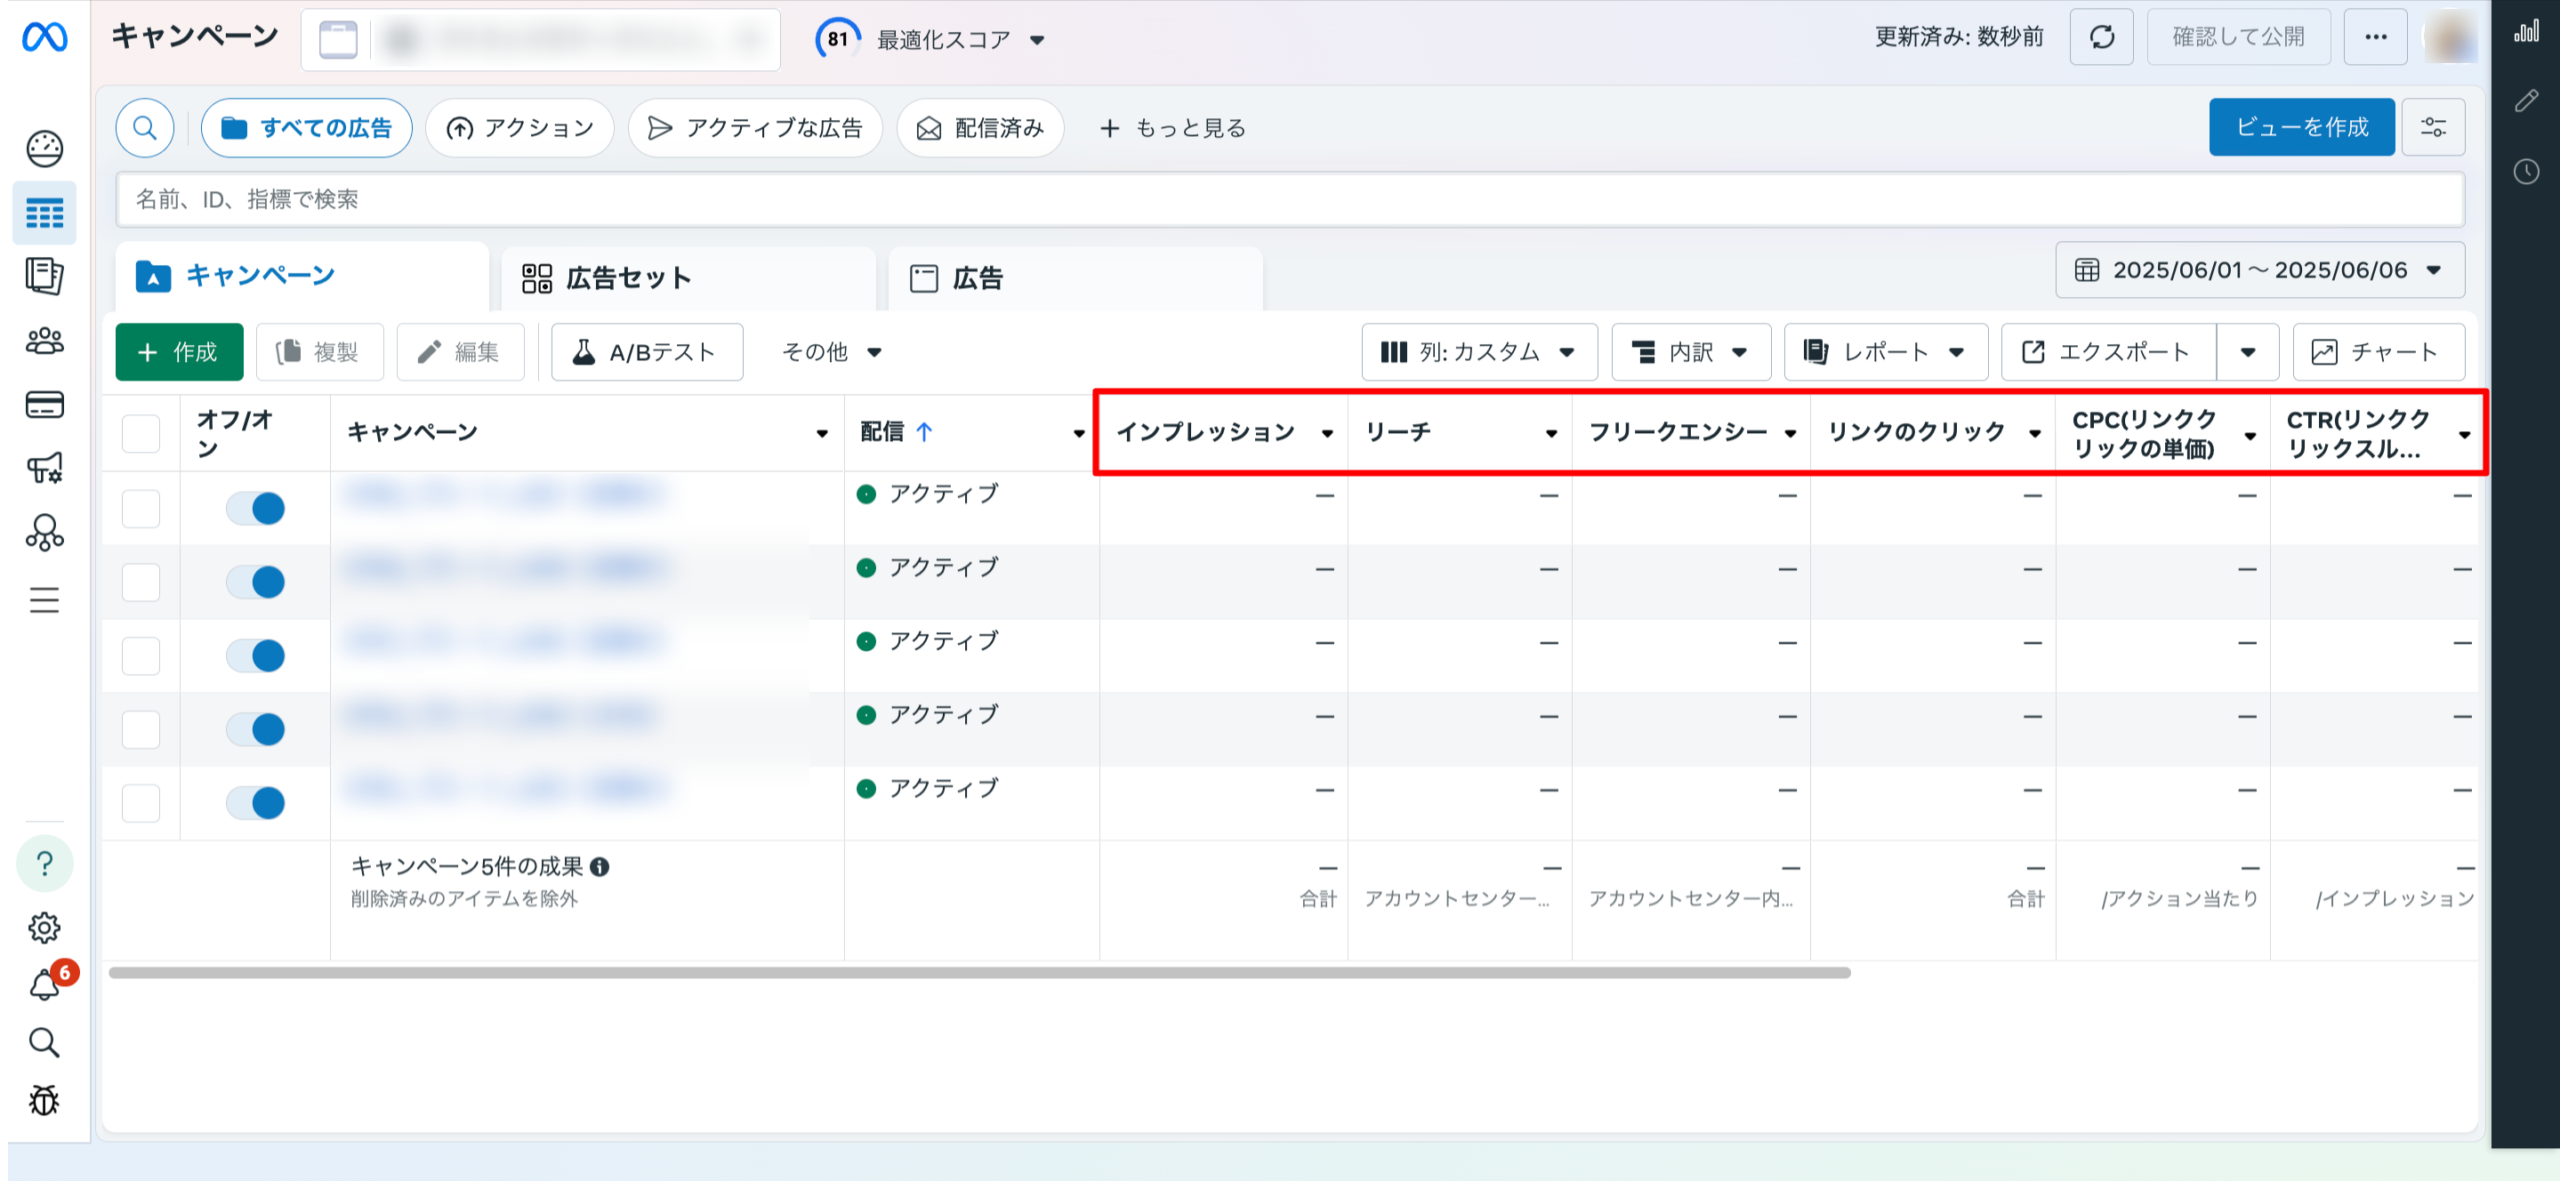Click the view settings sliders icon
This screenshot has height=1181, width=2560.
pyautogui.click(x=2433, y=127)
